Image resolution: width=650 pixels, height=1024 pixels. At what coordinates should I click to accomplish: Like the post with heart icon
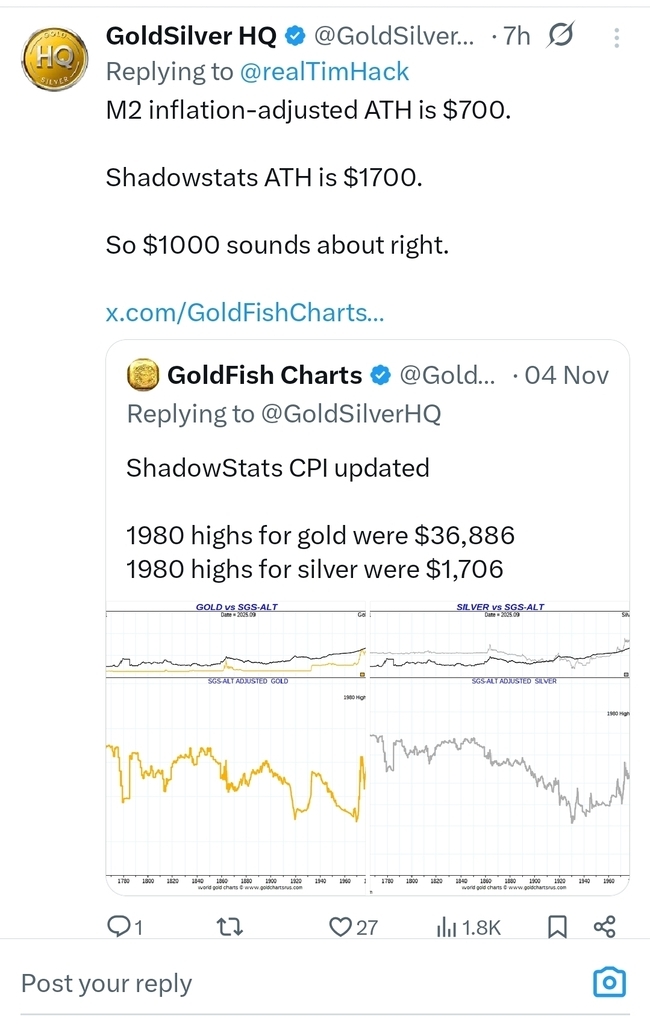click(341, 927)
